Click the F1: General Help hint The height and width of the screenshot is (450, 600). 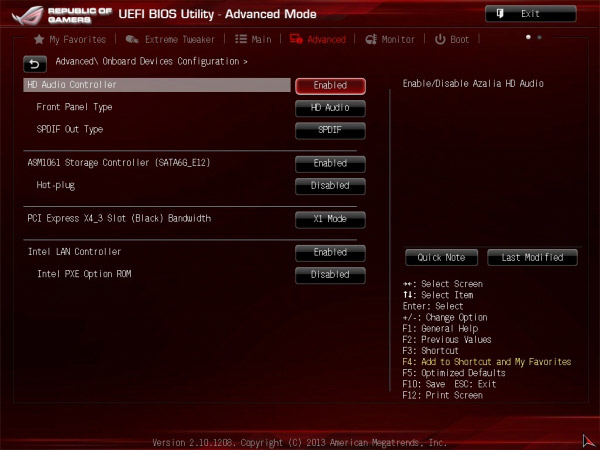[440, 328]
